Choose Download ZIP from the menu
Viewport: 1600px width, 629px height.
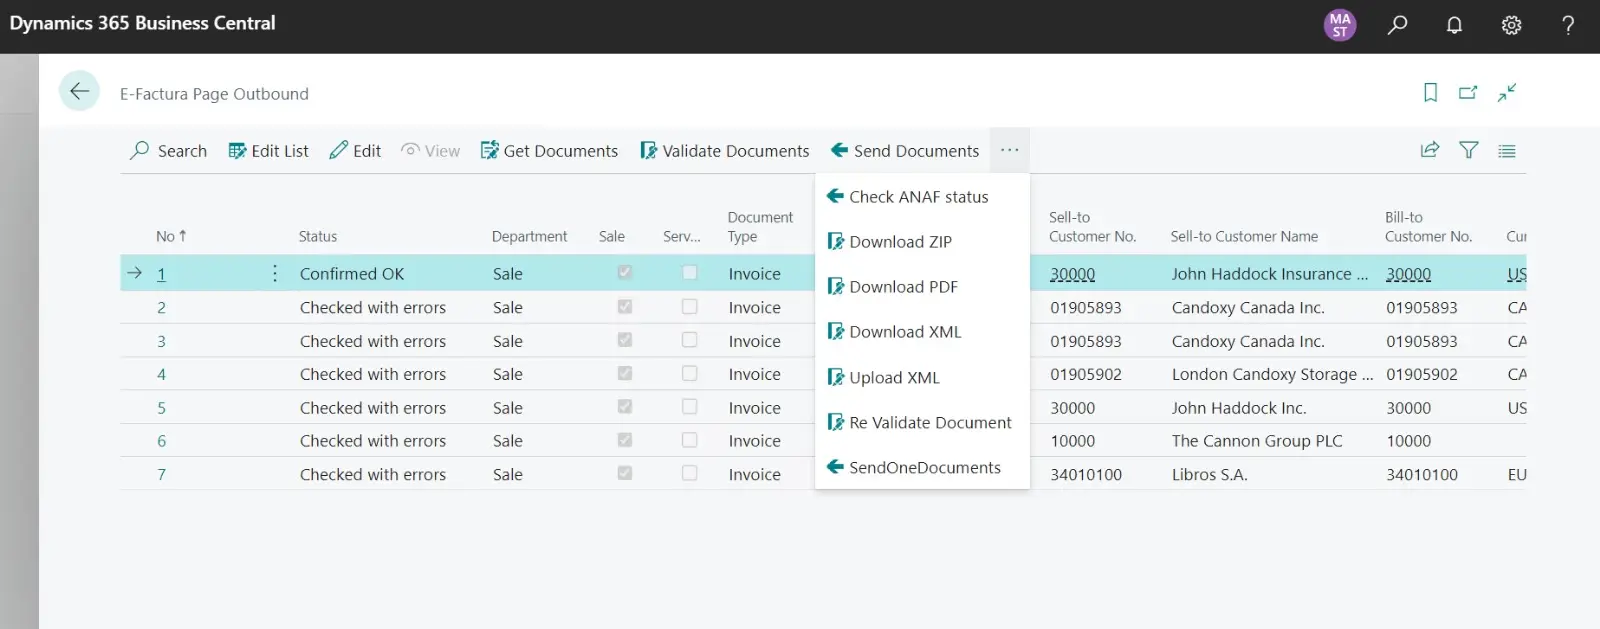click(890, 242)
